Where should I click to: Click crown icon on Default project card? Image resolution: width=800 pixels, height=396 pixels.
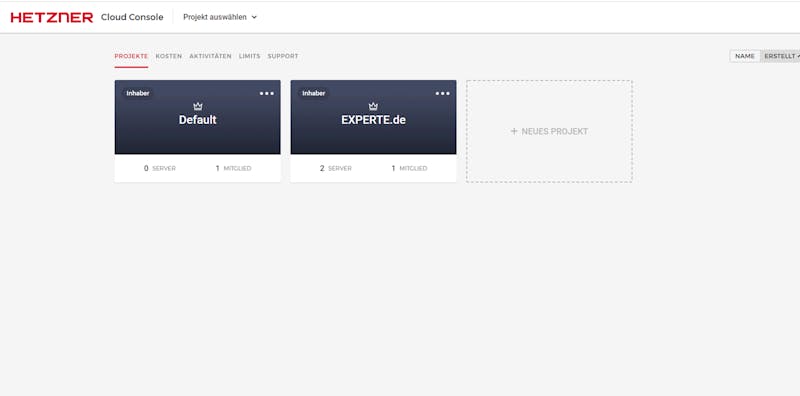[x=198, y=106]
